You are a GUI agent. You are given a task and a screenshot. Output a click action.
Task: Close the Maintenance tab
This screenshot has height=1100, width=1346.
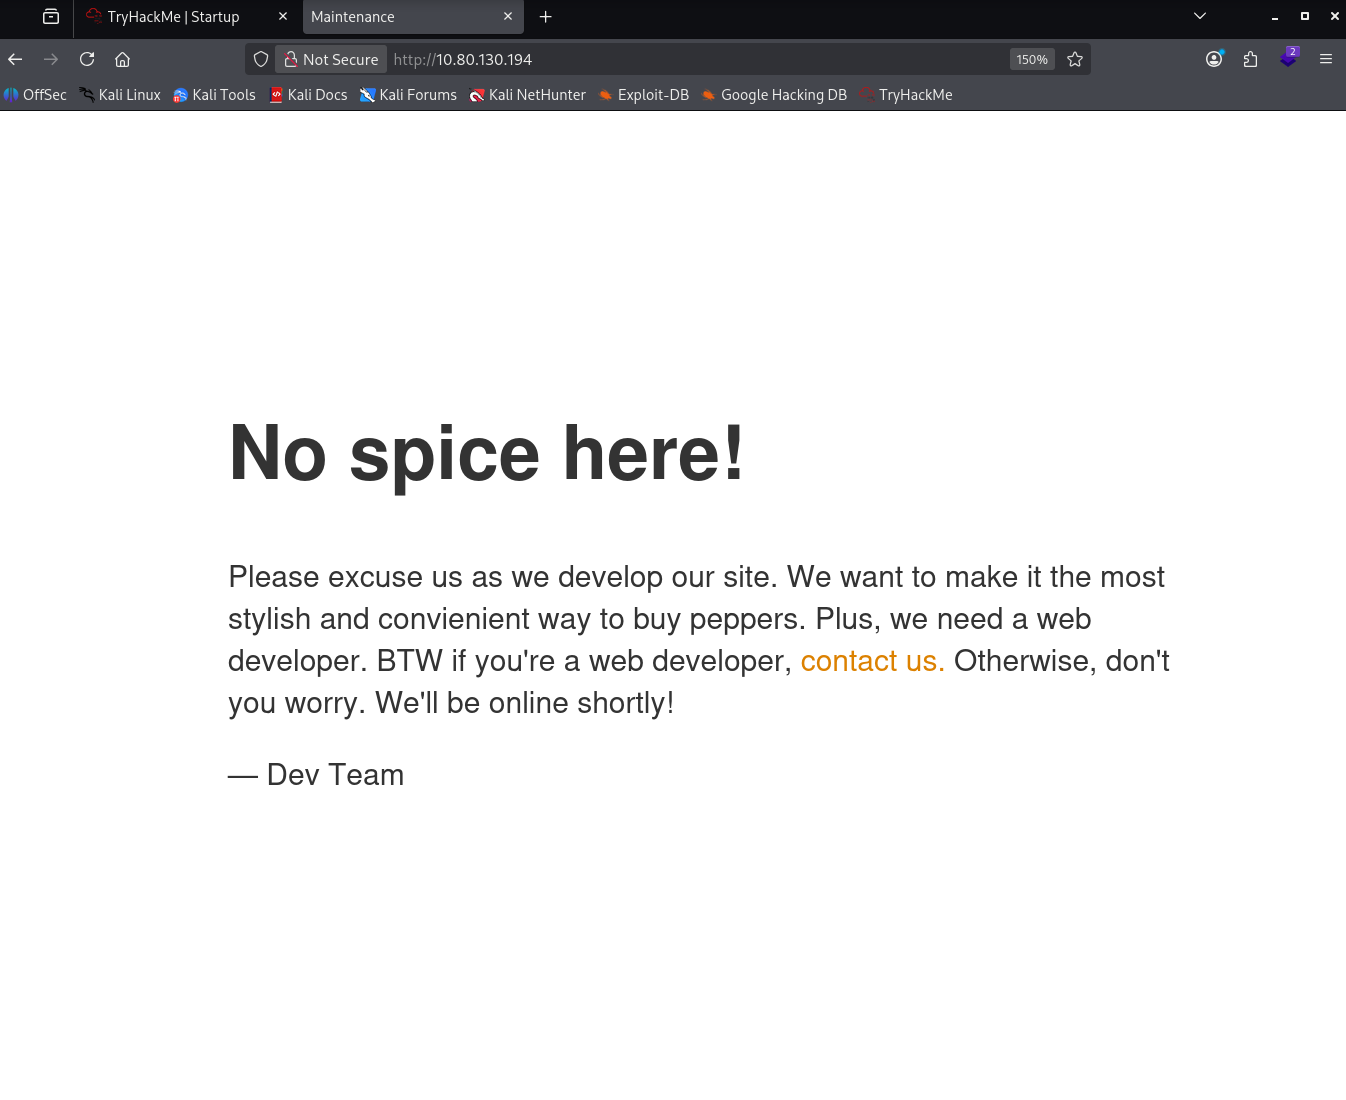coord(508,17)
